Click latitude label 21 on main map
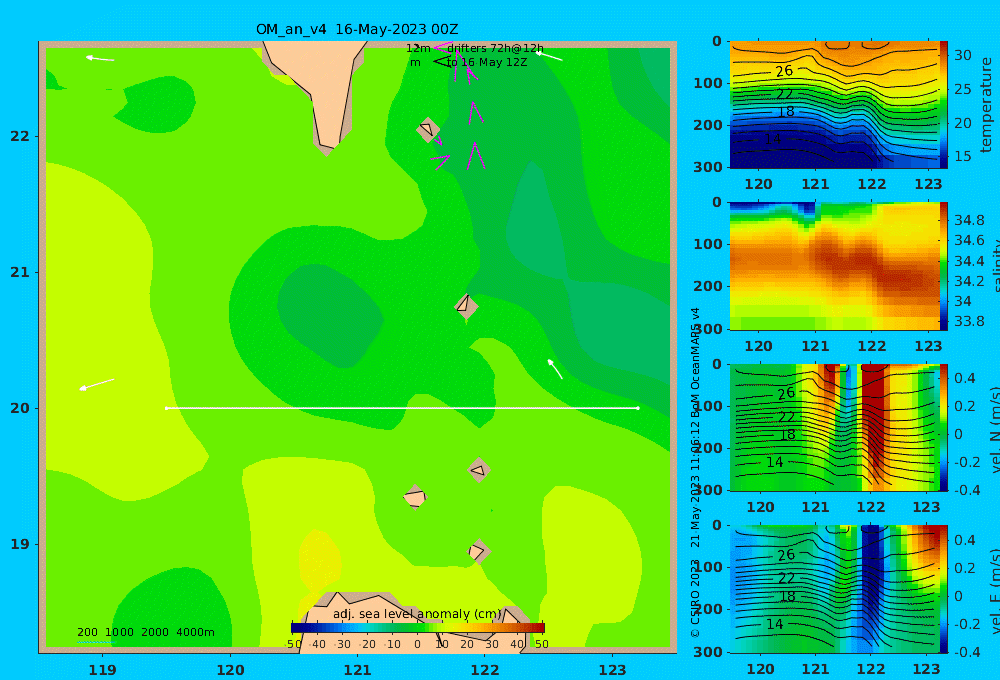This screenshot has width=1000, height=680. coord(20,272)
